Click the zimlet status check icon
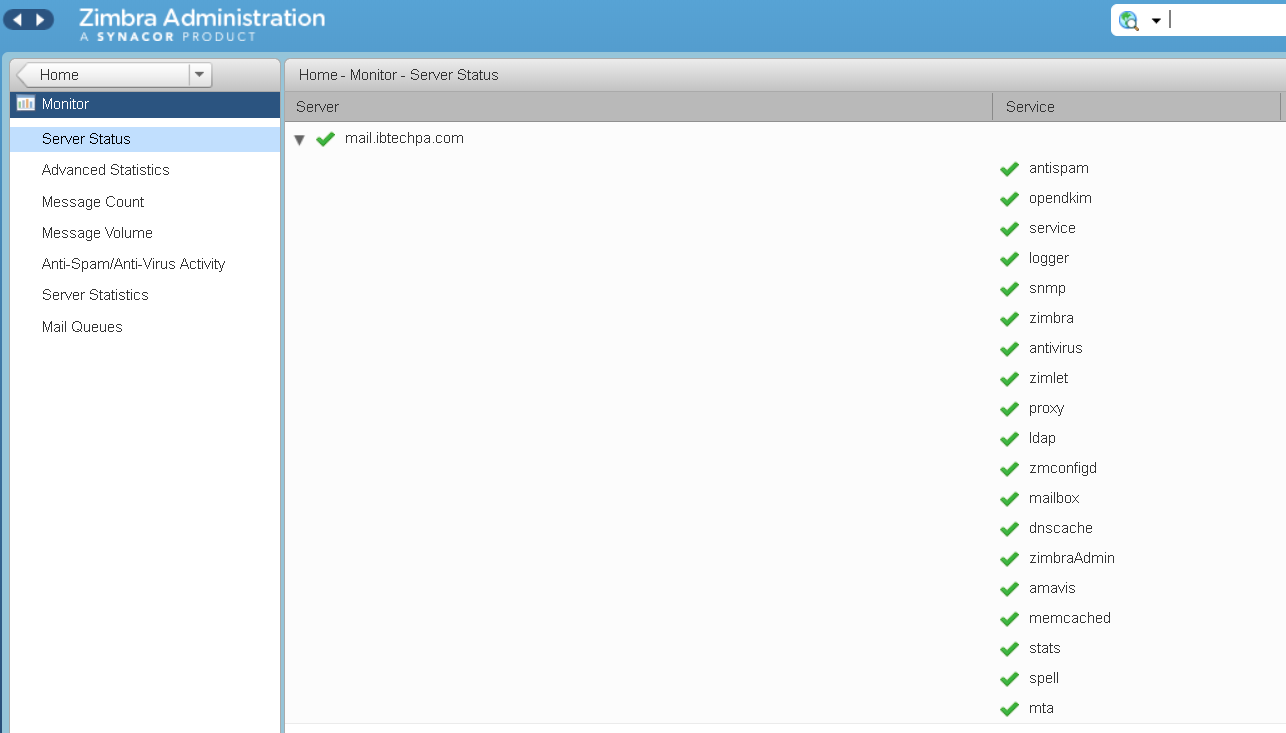Screen dimensions: 1286x733 point(1009,379)
